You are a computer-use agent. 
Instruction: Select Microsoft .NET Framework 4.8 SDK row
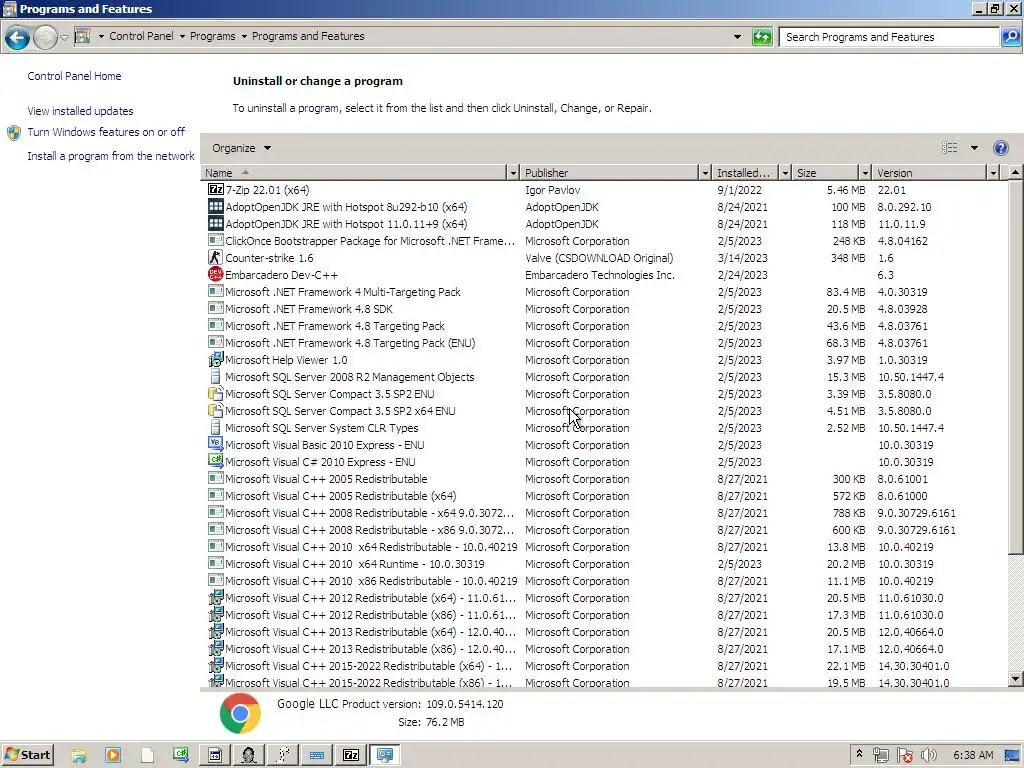click(x=603, y=308)
